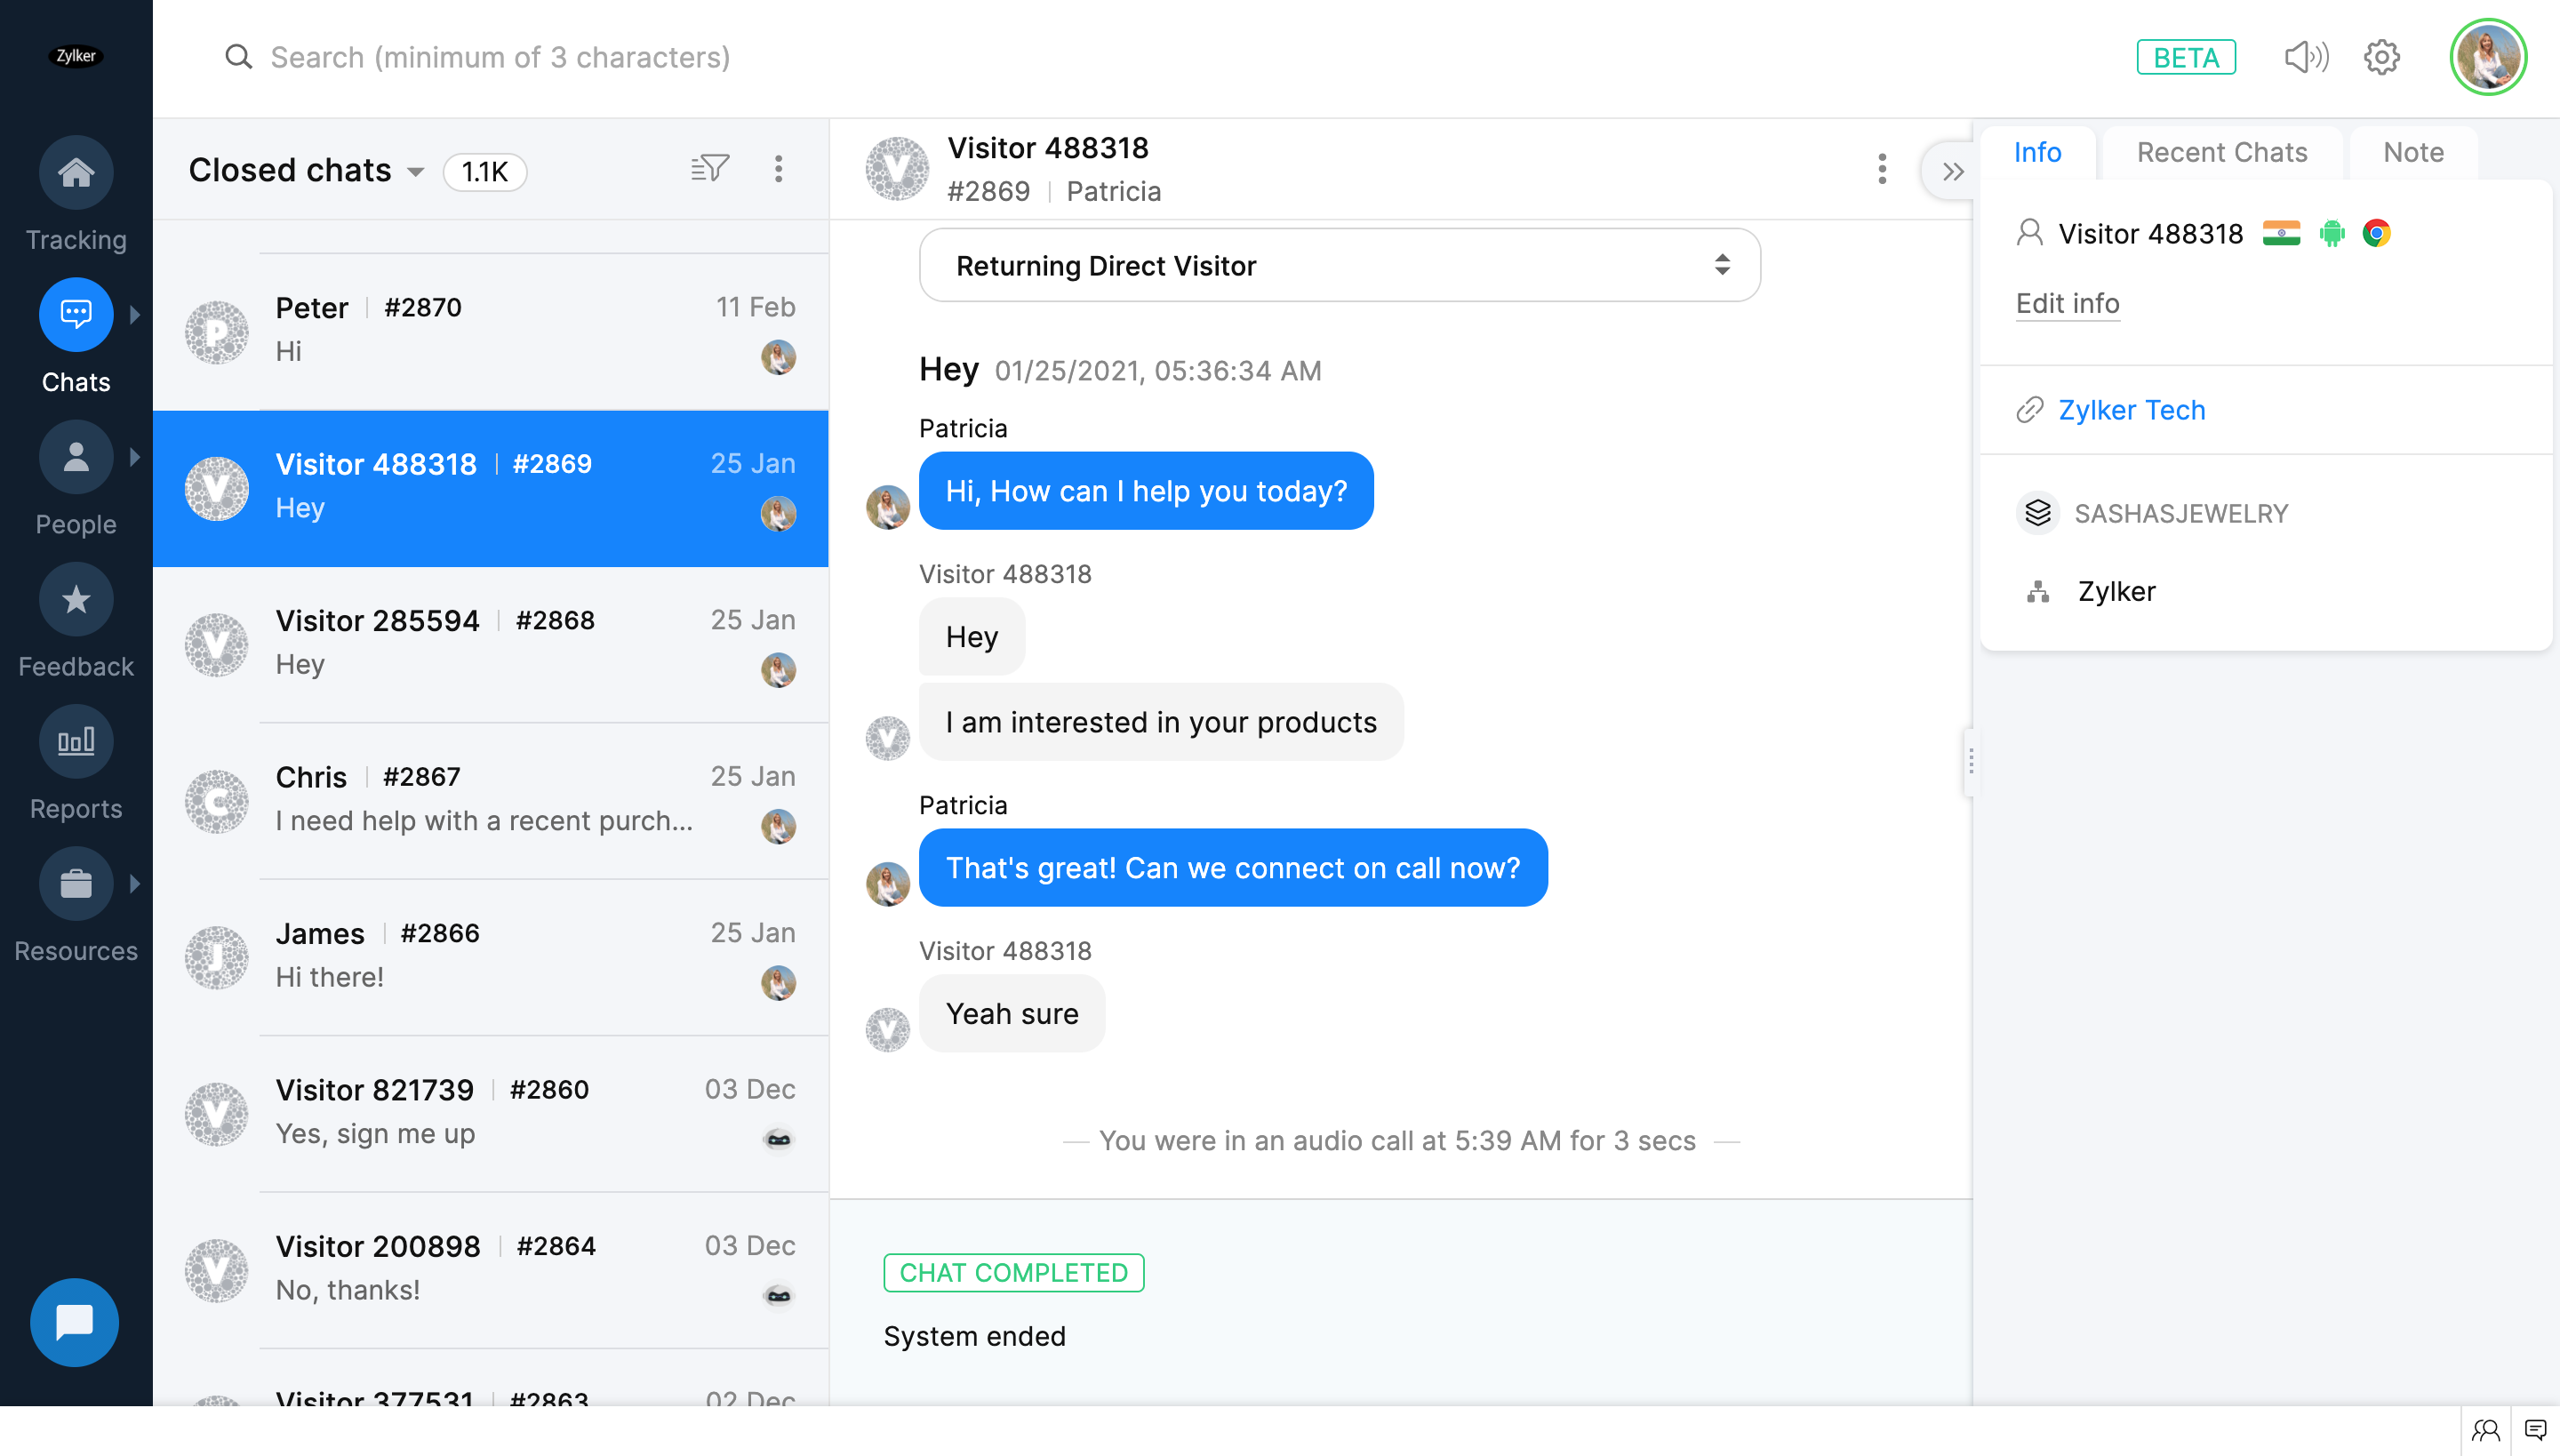
Task: Click the sound speaker icon
Action: coord(2306,58)
